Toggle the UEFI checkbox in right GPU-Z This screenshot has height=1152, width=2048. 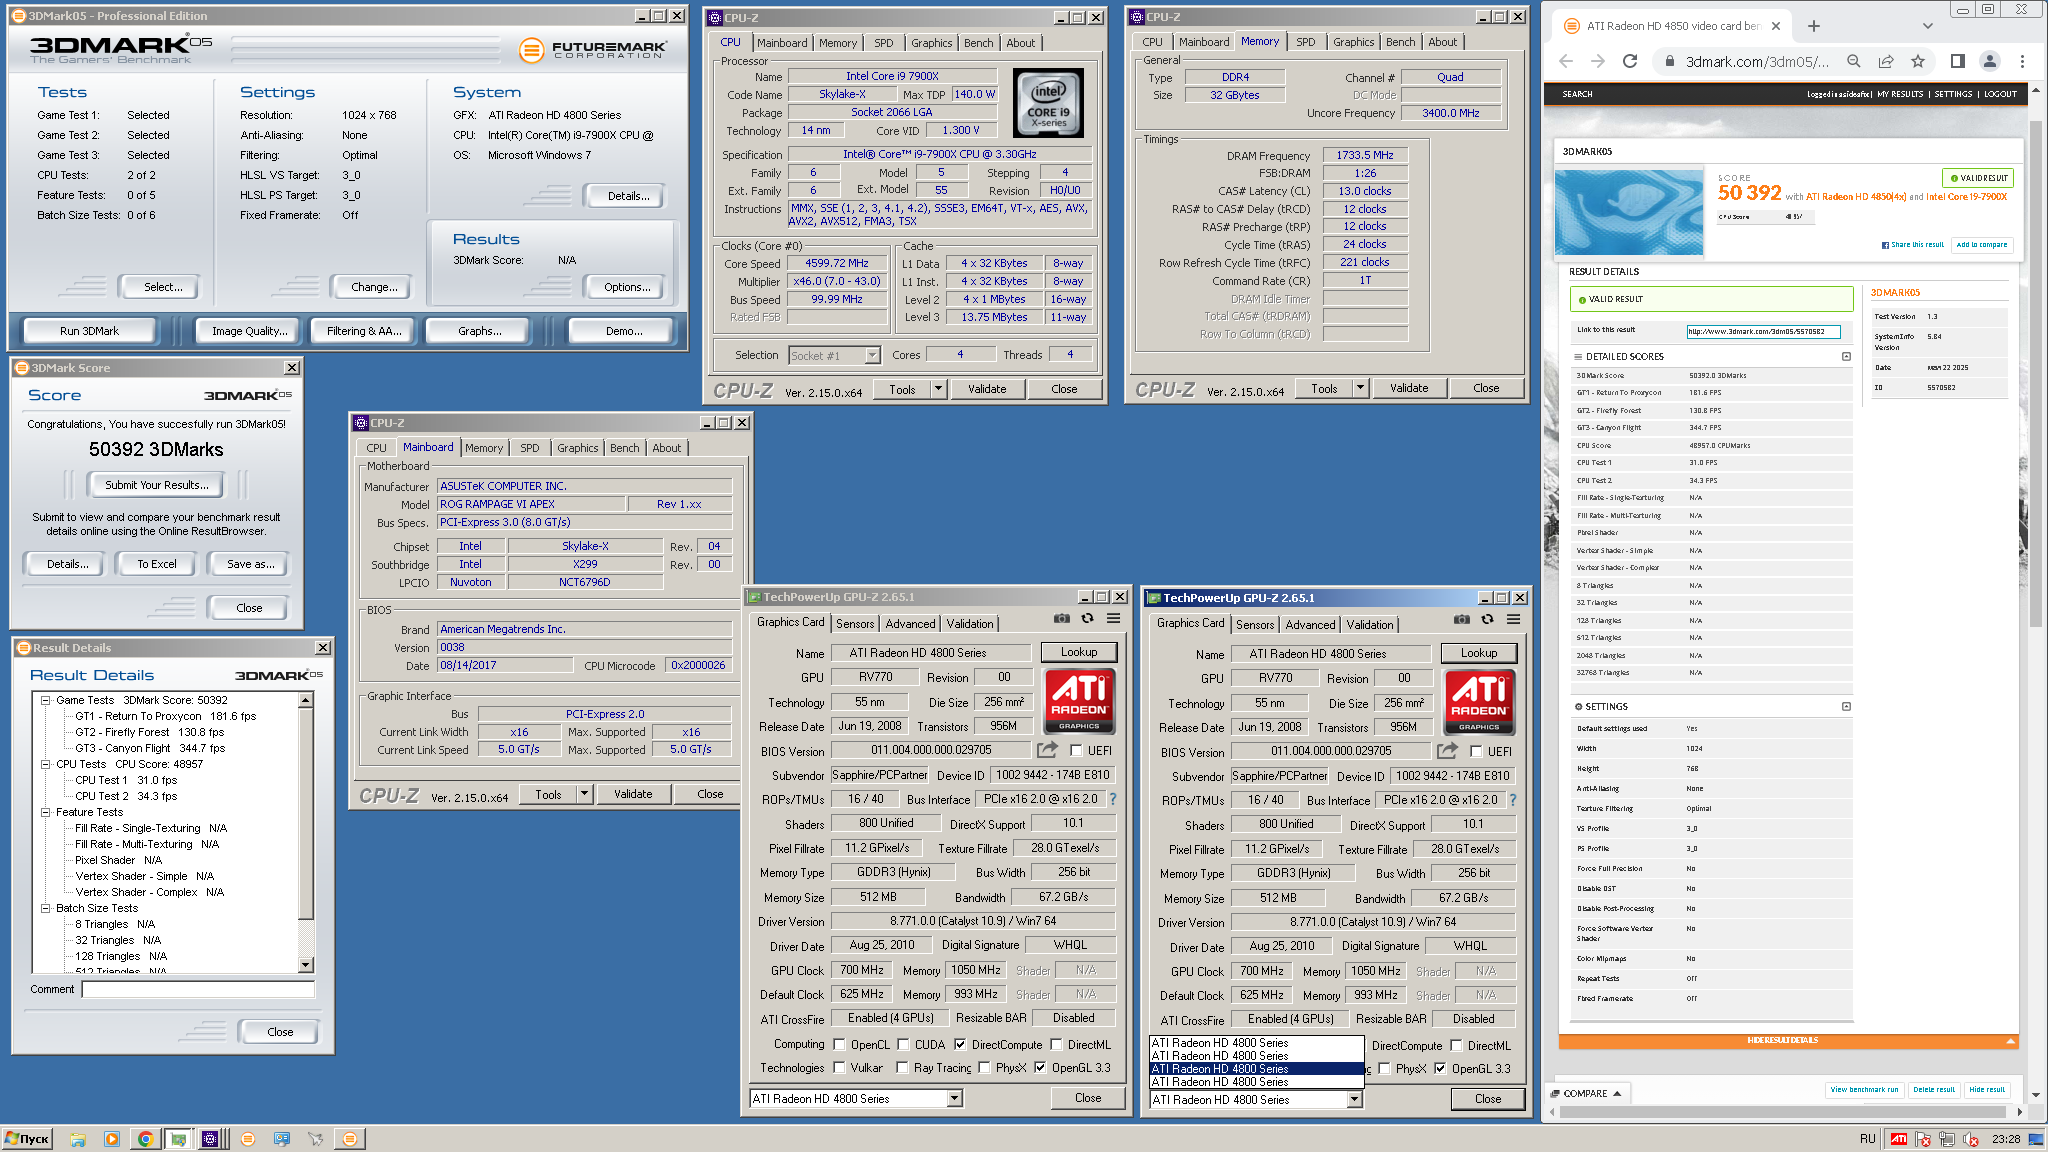pos(1476,751)
